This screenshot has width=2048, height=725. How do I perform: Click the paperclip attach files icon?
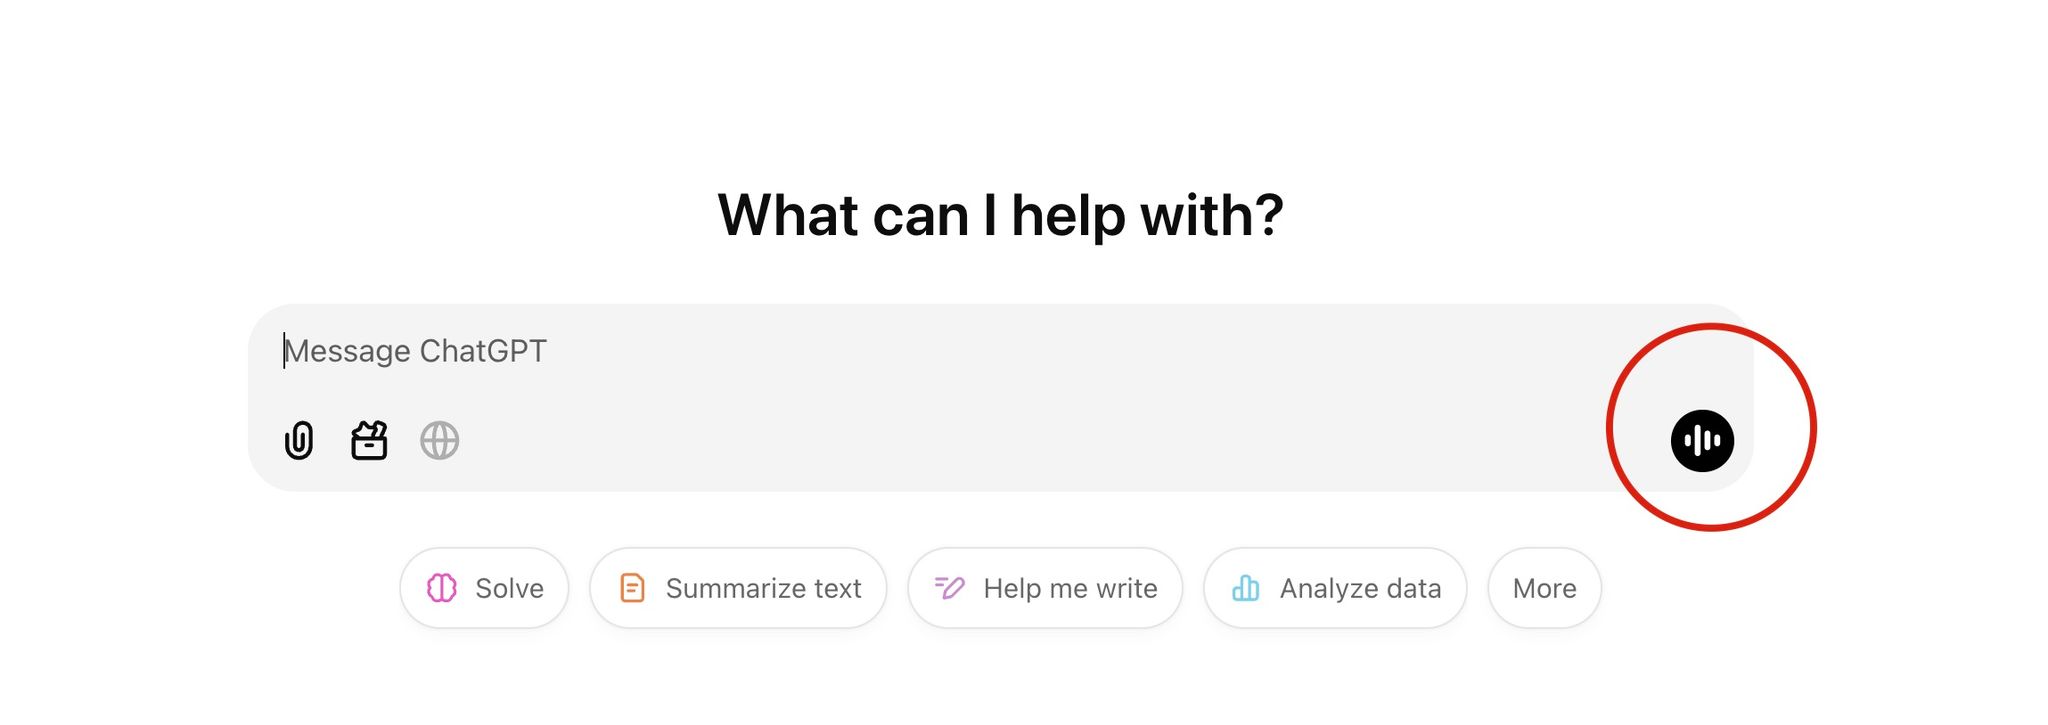[x=299, y=440]
